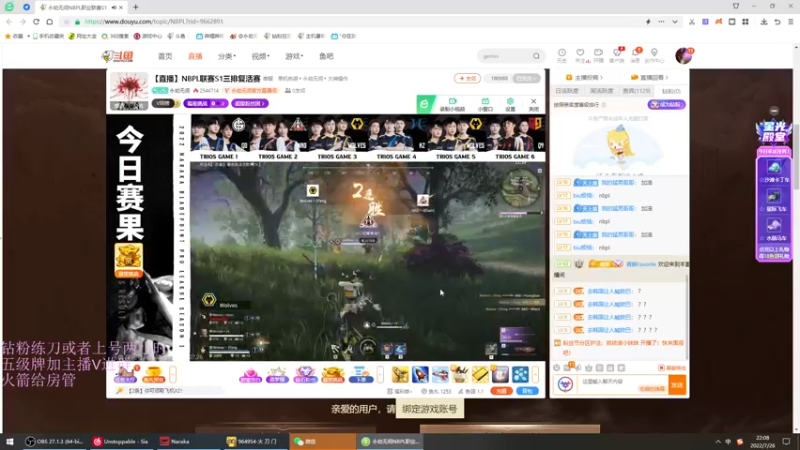
Task: Expand the left task icons arrow
Action: 173,375
